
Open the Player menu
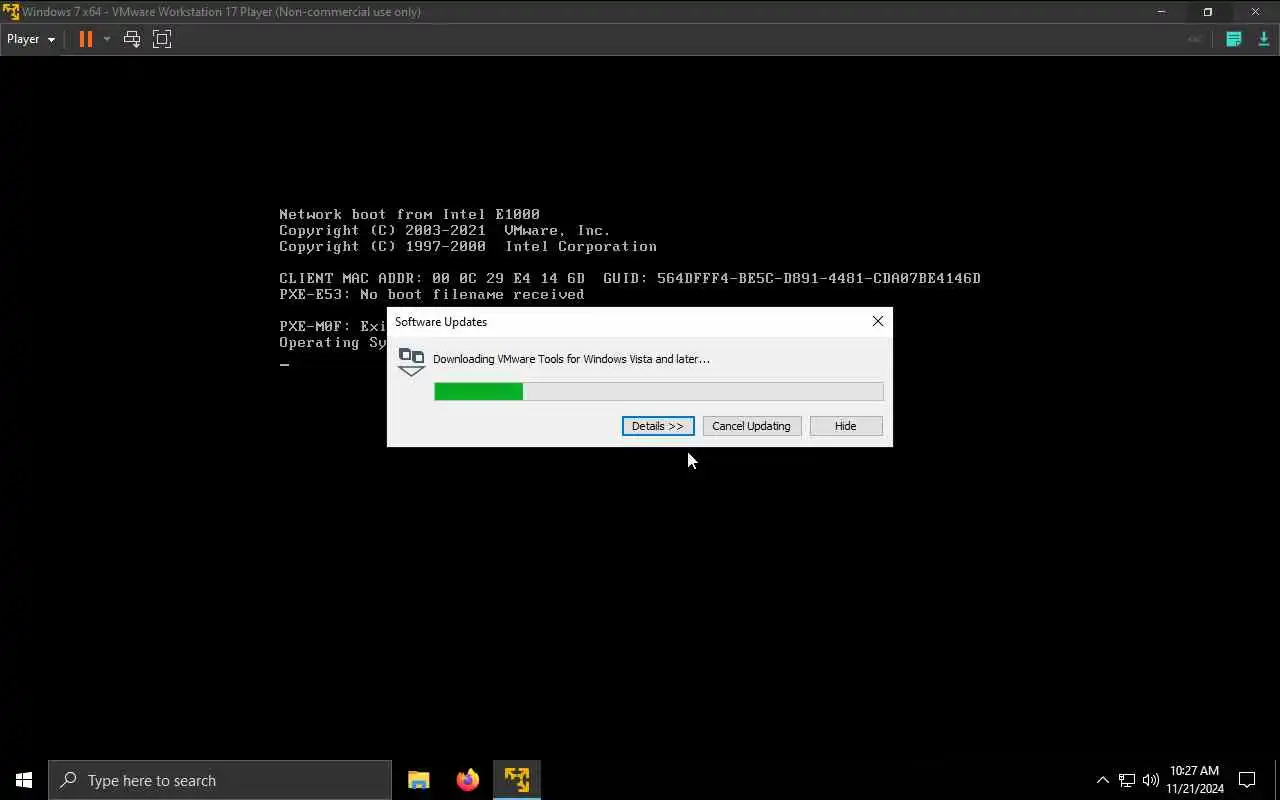coord(30,39)
